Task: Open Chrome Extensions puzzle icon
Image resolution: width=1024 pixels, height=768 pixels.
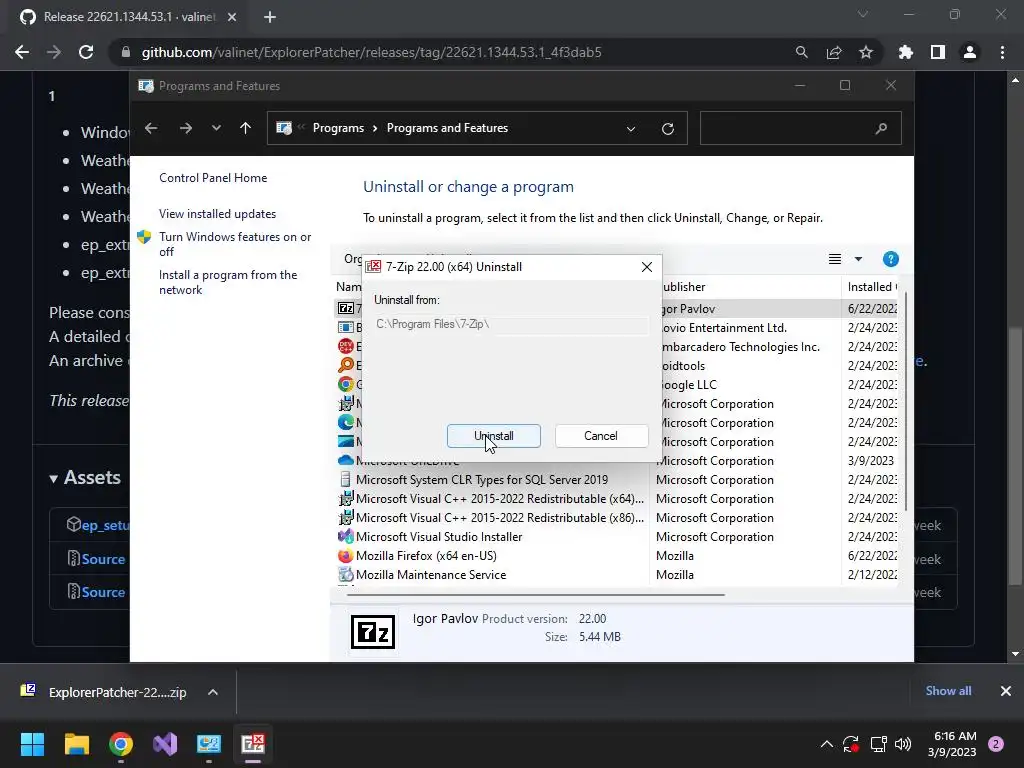Action: (x=906, y=52)
